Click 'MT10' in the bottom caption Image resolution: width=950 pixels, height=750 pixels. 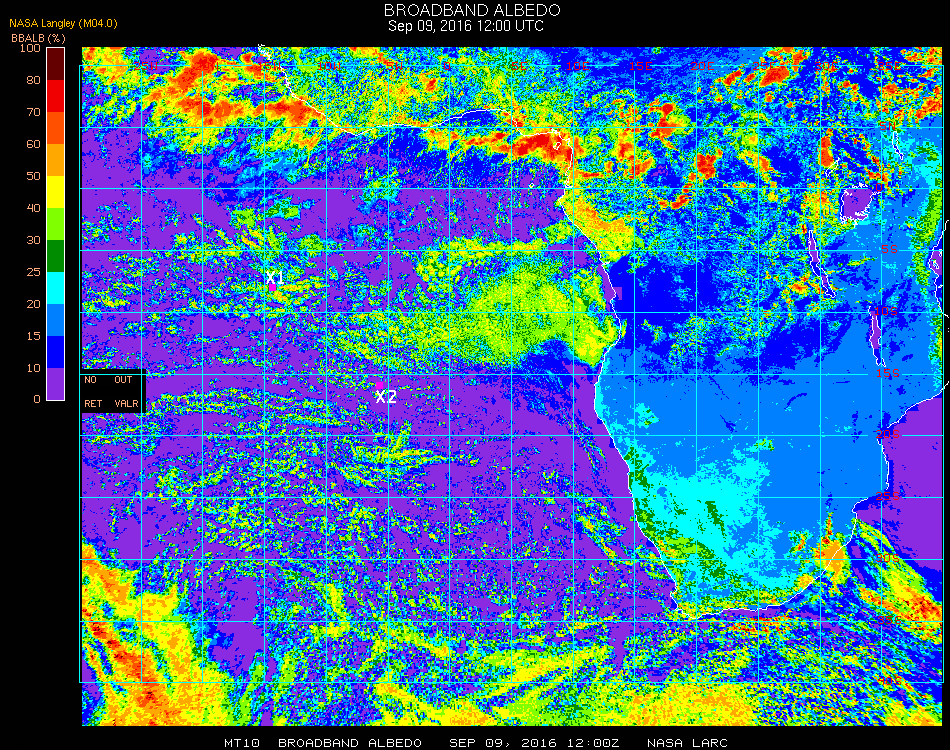242,743
